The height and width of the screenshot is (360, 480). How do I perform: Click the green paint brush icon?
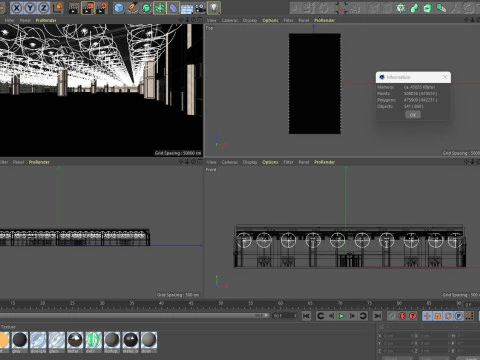[441, 8]
